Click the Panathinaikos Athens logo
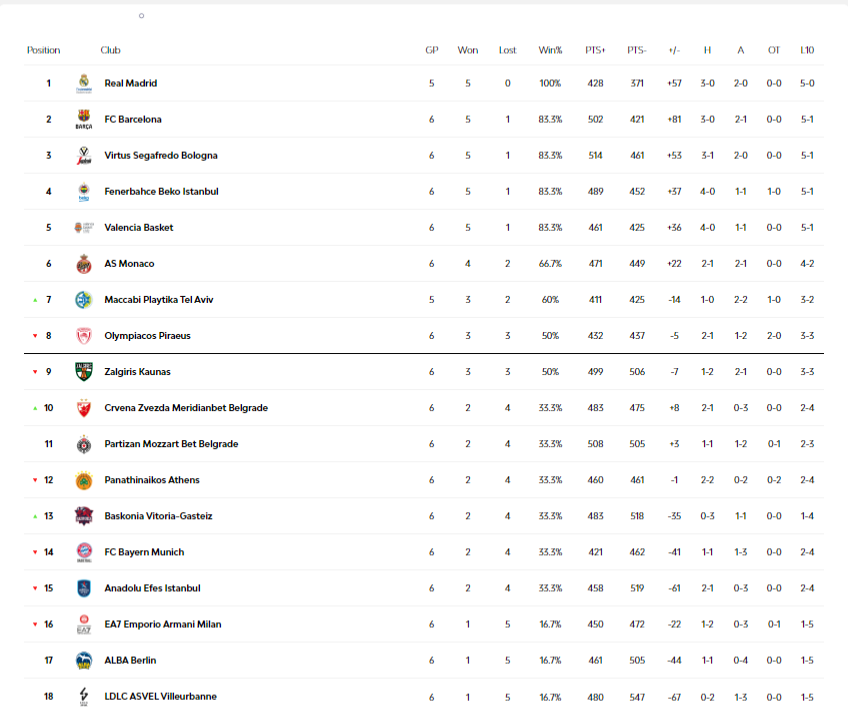848x712 pixels. tap(84, 480)
